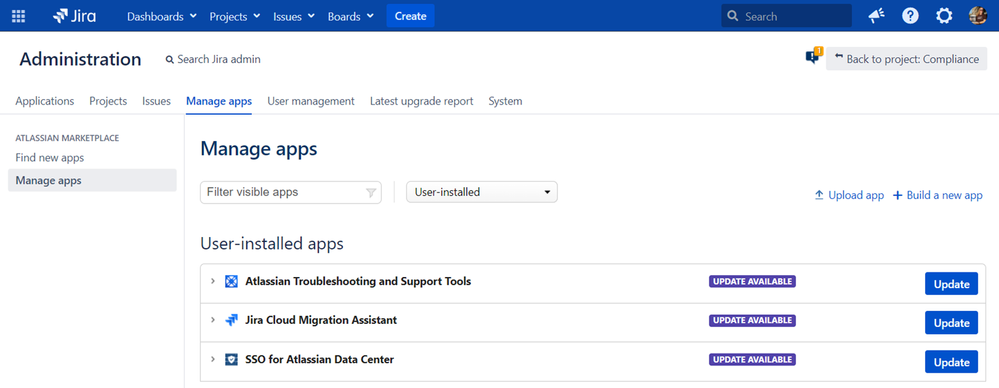999x388 pixels.
Task: Open the settings gear icon
Action: tap(944, 16)
